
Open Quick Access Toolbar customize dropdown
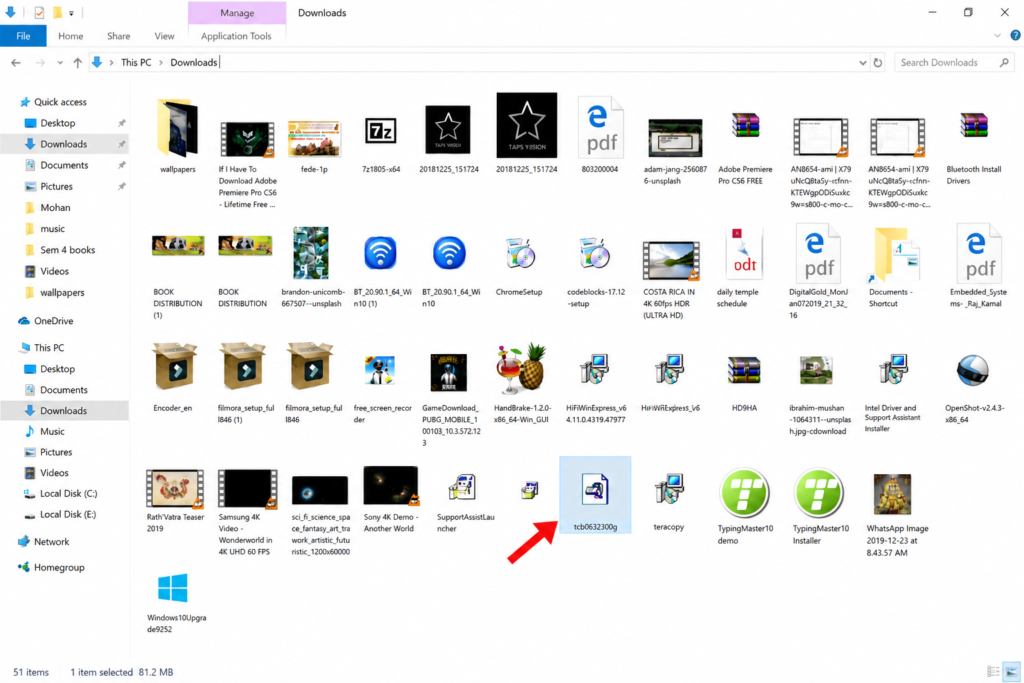(x=71, y=13)
